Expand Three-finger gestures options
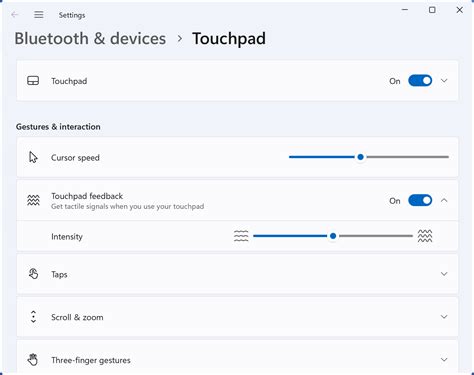The image size is (474, 375). [x=444, y=360]
